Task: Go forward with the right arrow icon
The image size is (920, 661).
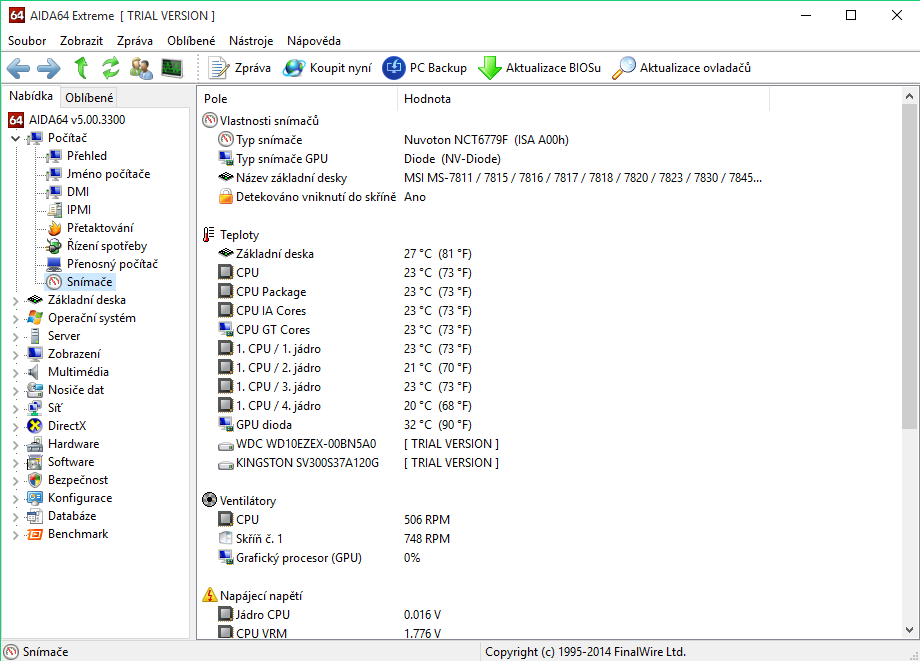Action: click(49, 68)
